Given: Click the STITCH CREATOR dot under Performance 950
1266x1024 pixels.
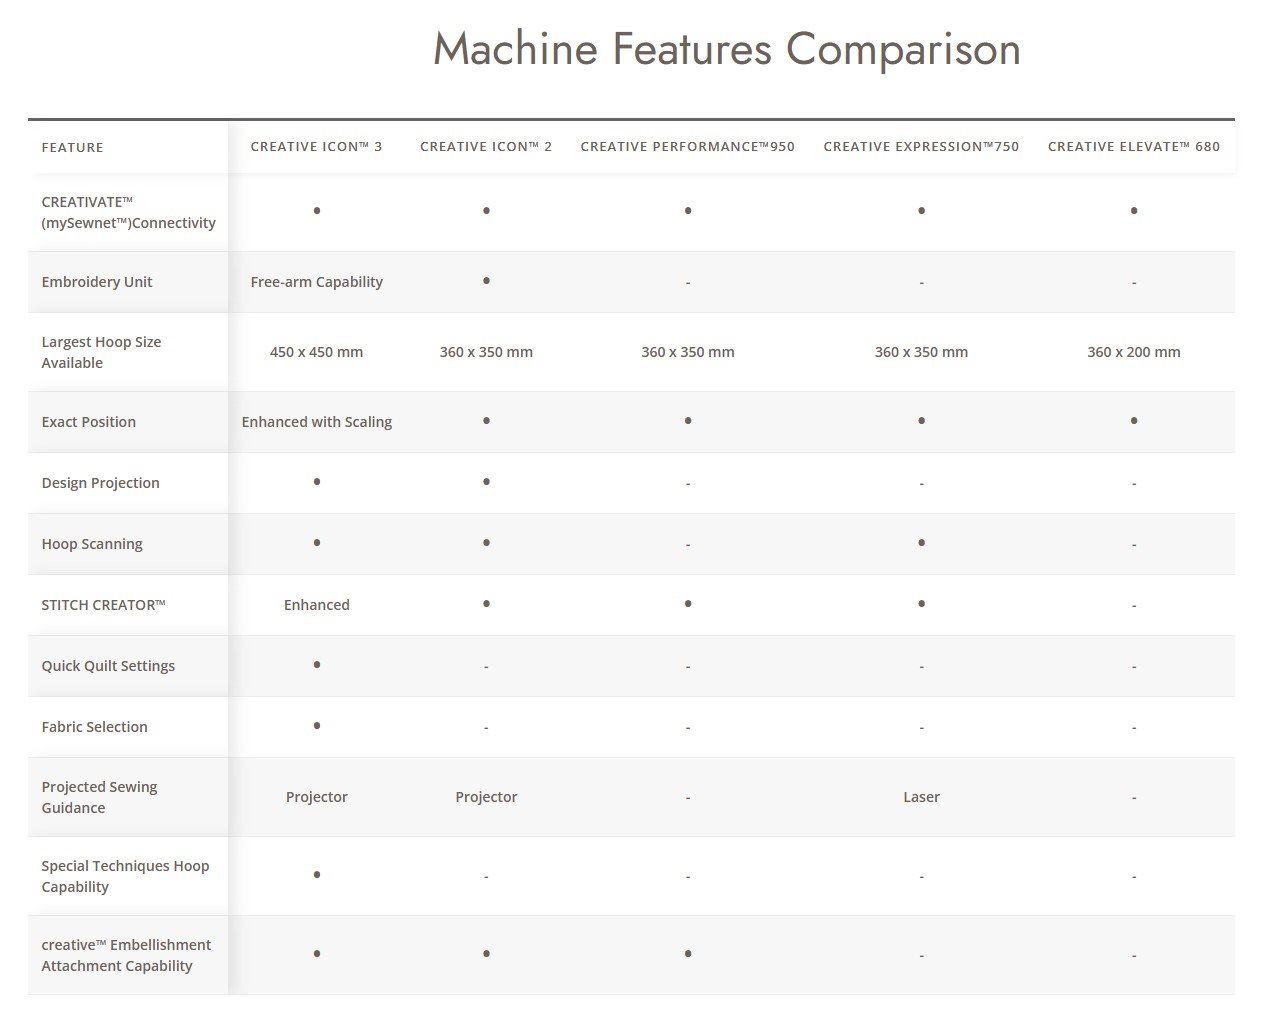Looking at the screenshot, I should tap(688, 604).
